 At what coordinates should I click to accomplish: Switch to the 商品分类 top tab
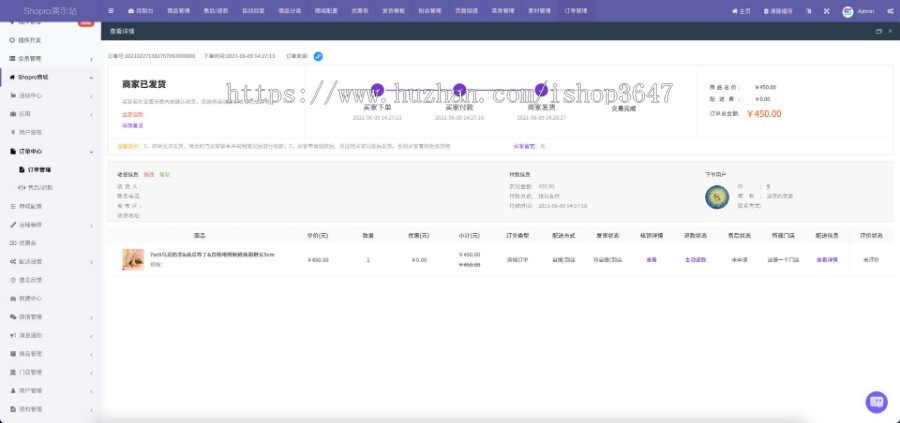(289, 11)
